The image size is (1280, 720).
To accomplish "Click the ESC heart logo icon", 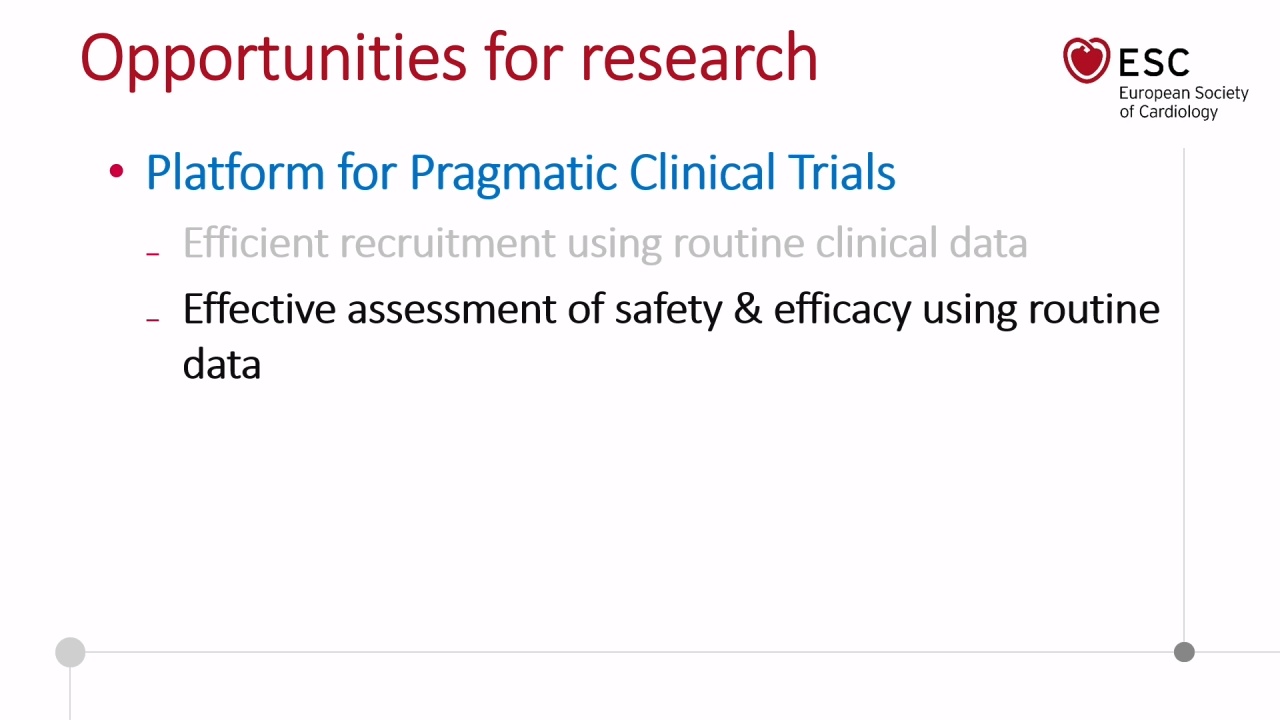I will coord(1086,60).
